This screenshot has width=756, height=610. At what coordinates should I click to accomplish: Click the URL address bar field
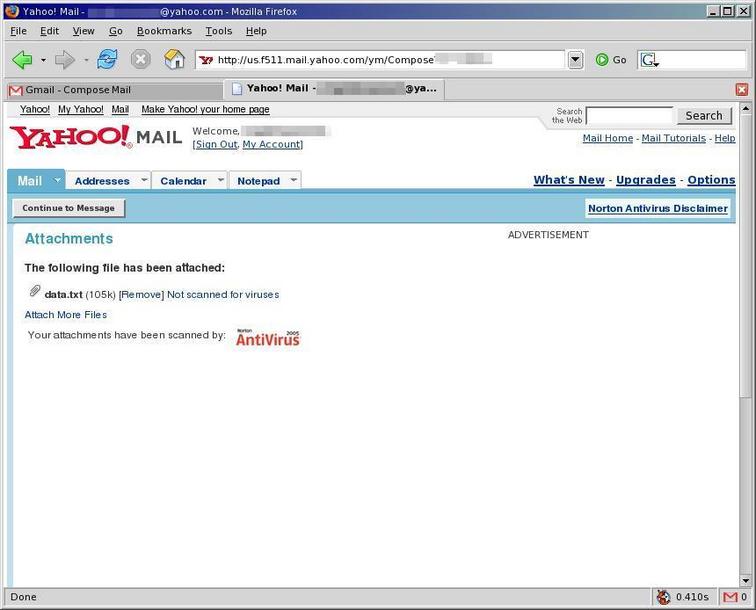click(379, 60)
